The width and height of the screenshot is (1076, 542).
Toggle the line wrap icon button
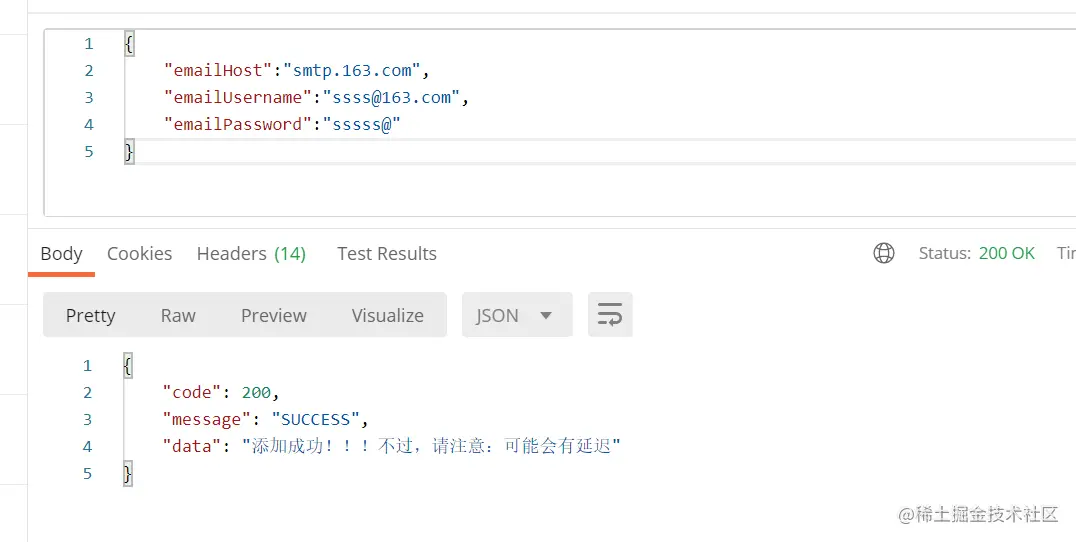(610, 315)
